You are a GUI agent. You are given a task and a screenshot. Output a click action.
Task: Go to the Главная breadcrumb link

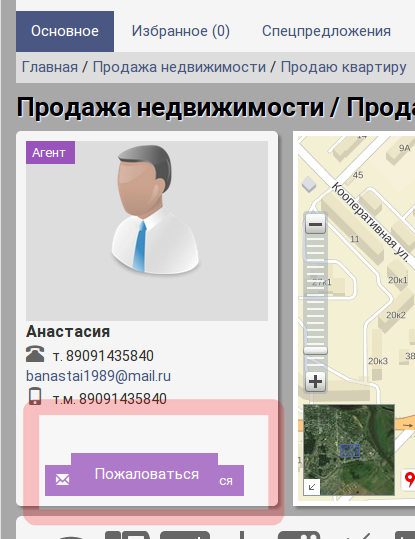coord(50,67)
